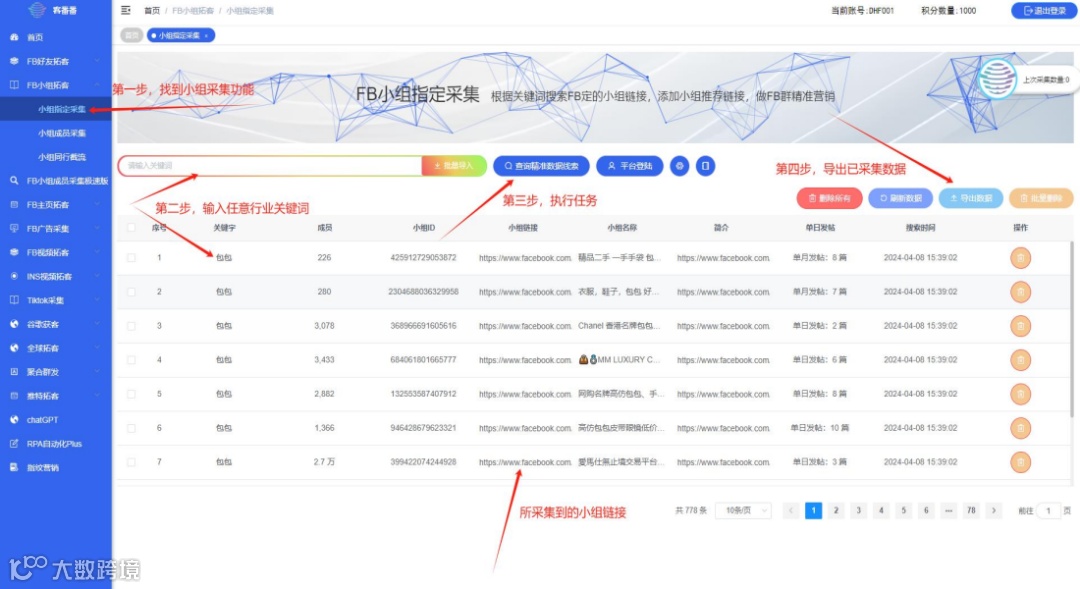Check the checkbox for row 2
1080x589 pixels.
pos(131,292)
